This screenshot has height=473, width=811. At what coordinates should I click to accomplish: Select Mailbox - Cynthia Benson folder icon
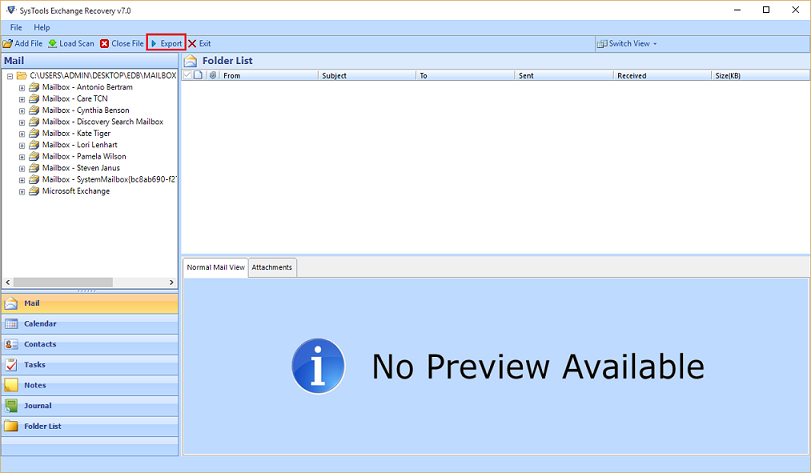[34, 110]
